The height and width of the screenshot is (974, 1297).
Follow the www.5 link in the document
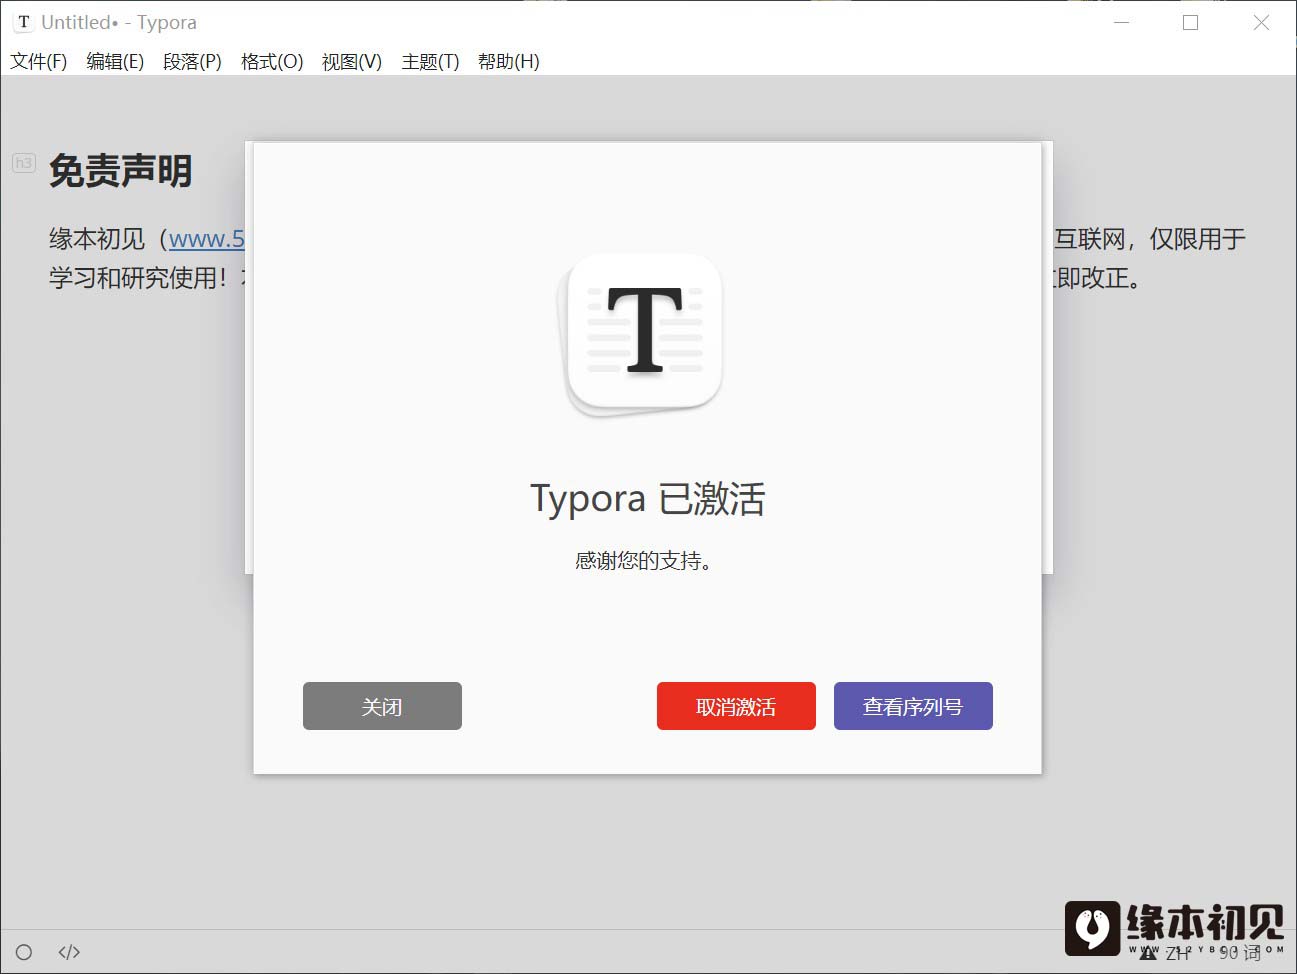207,239
